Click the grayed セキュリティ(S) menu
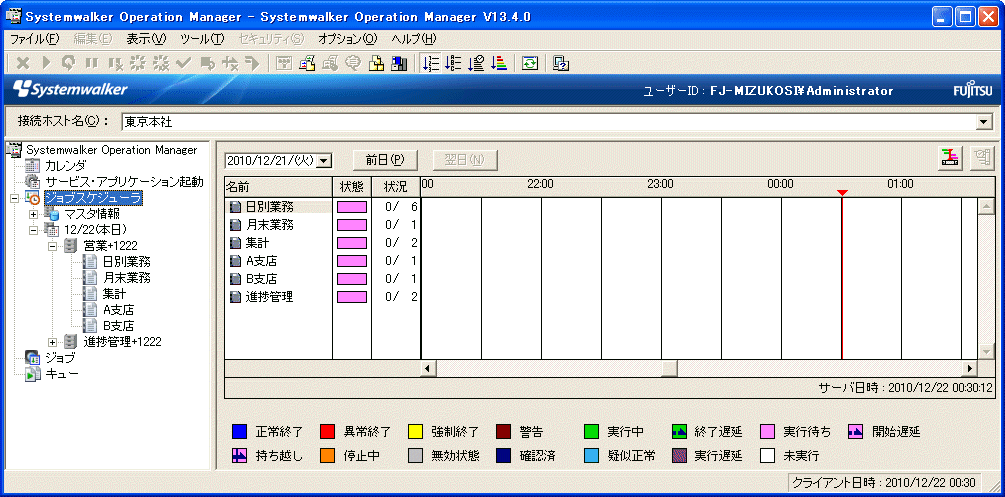Screen dimensions: 1005x497 (271, 38)
